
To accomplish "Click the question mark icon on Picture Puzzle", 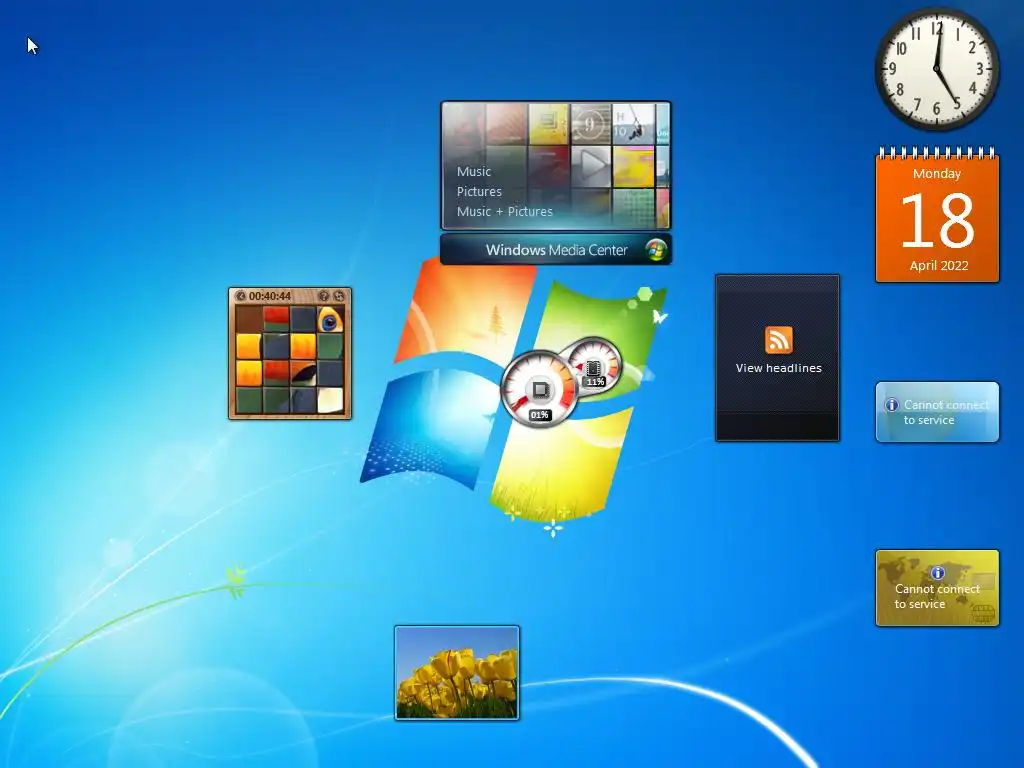I will tap(323, 296).
